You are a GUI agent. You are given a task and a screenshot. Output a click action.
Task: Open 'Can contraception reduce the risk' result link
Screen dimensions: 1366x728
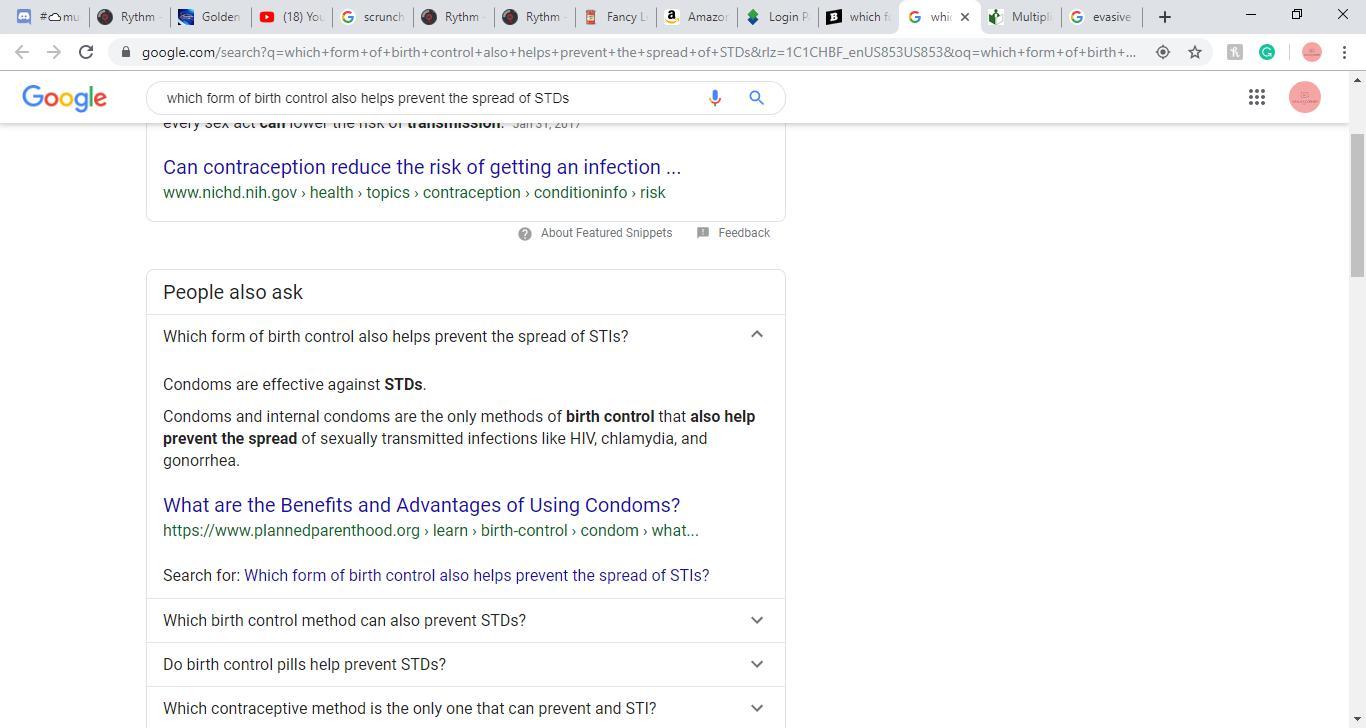(x=422, y=167)
